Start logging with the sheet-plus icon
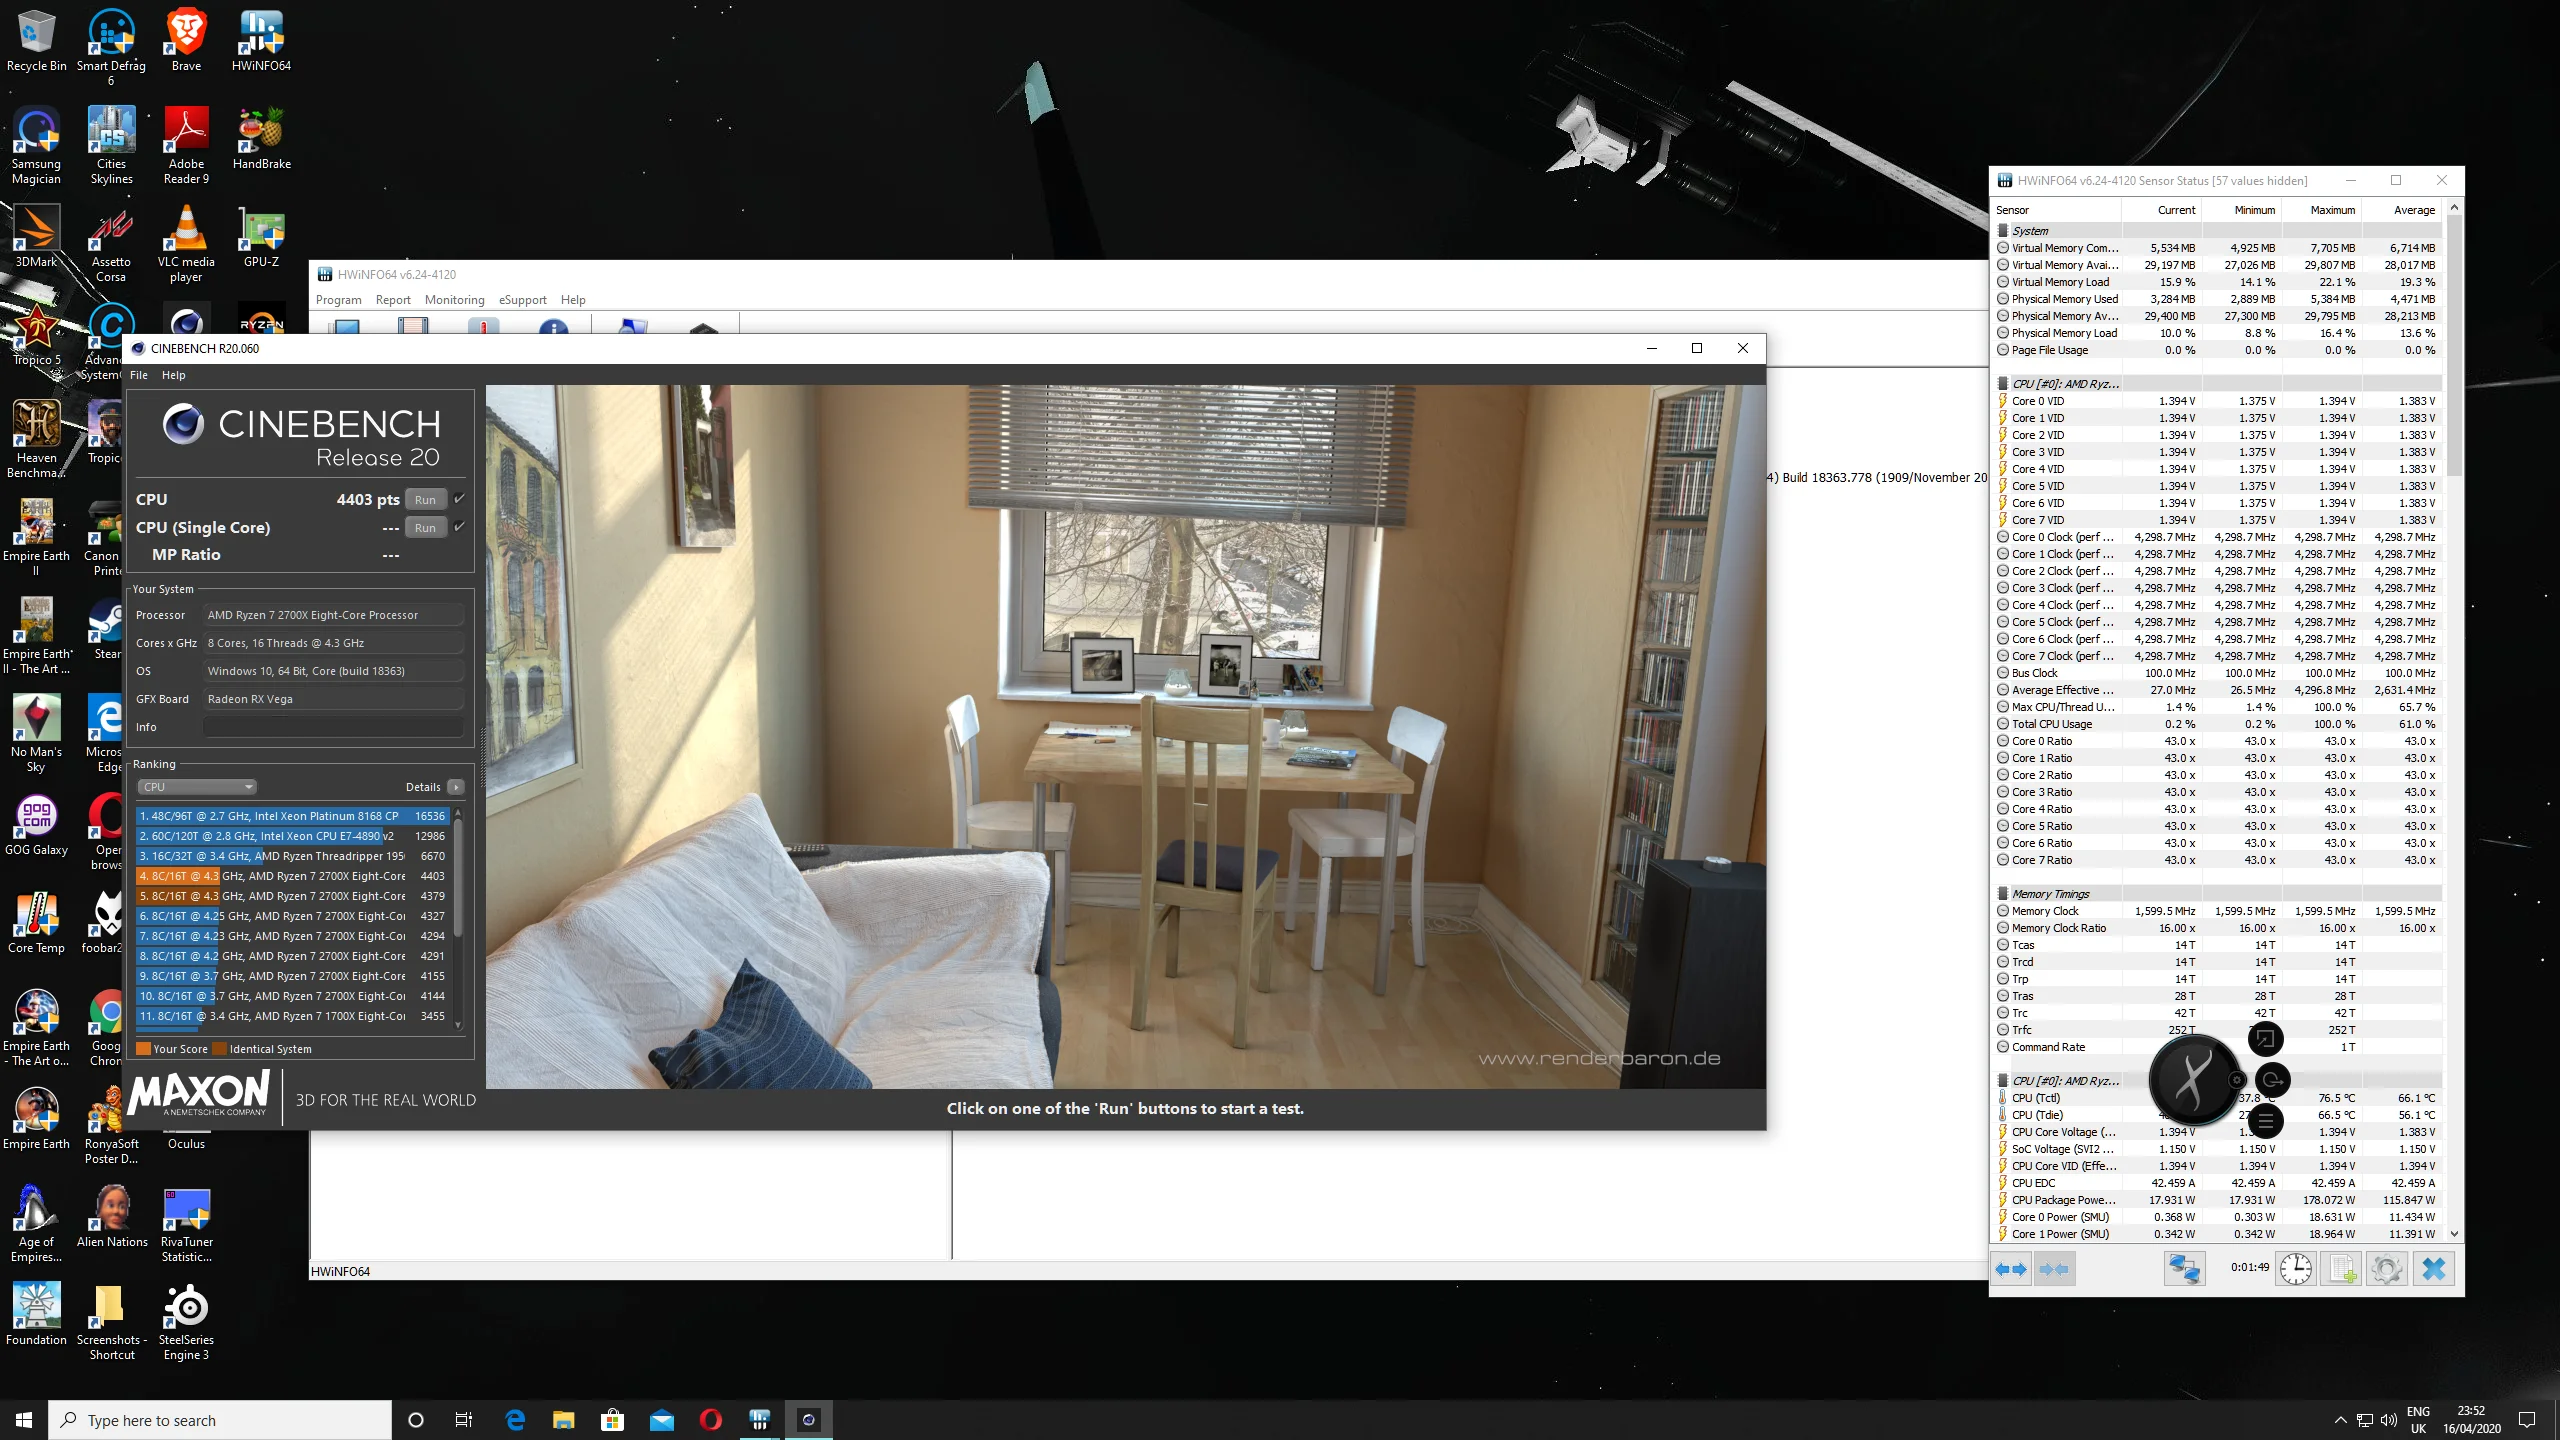The width and height of the screenshot is (2560, 1440). click(x=2341, y=1269)
